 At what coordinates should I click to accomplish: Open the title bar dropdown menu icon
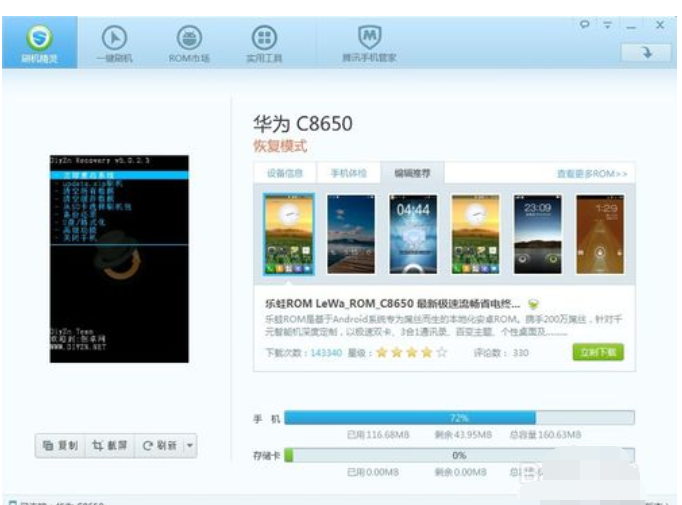[x=607, y=25]
